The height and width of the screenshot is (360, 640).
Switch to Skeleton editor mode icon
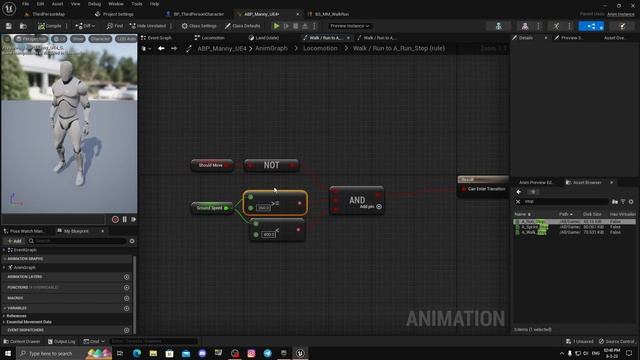tap(499, 26)
